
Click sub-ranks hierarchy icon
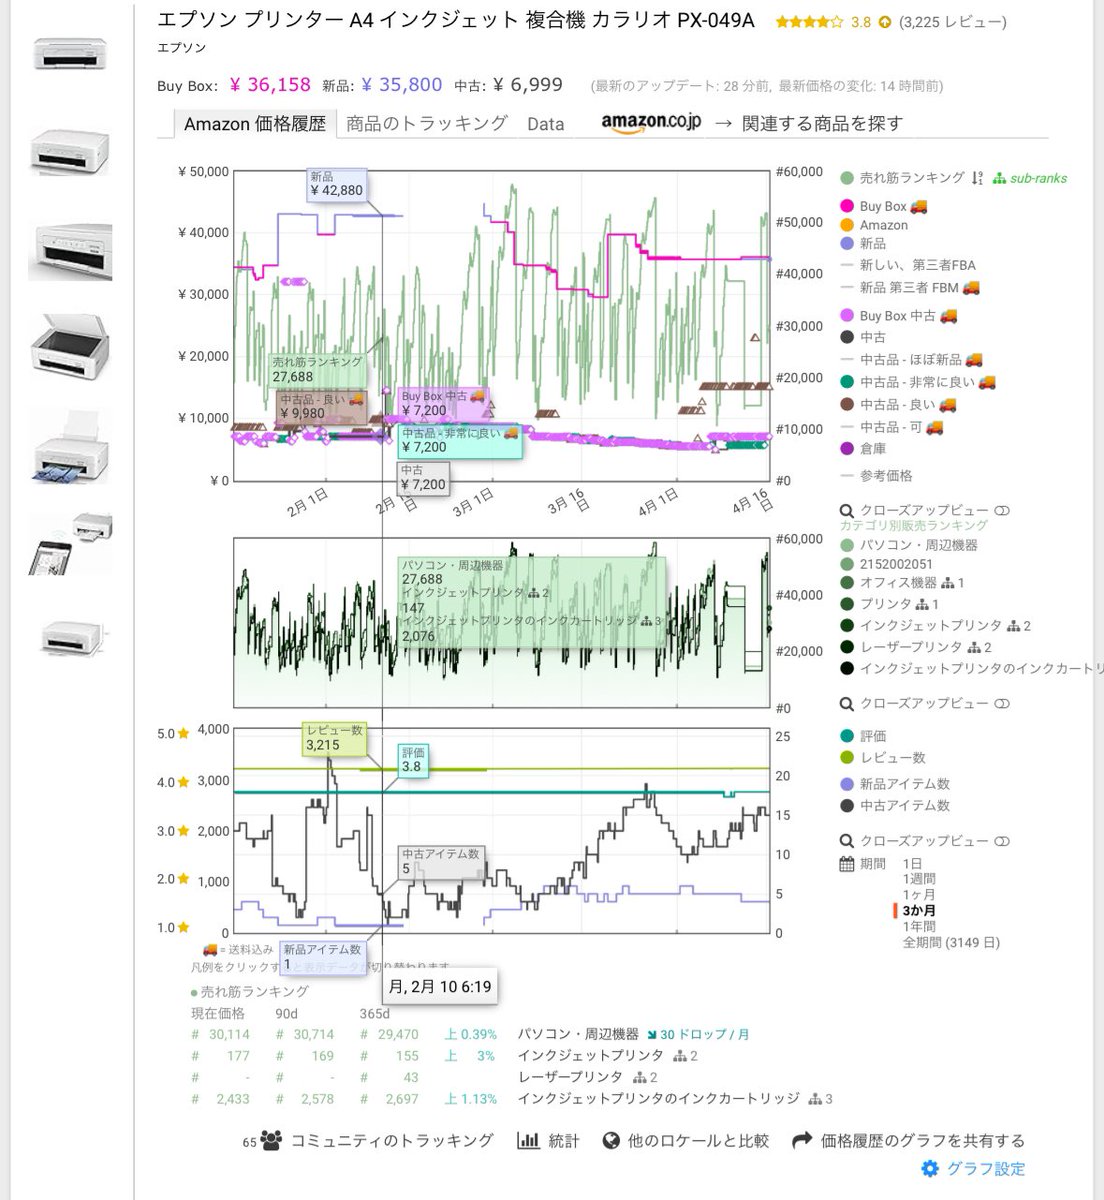pyautogui.click(x=998, y=178)
